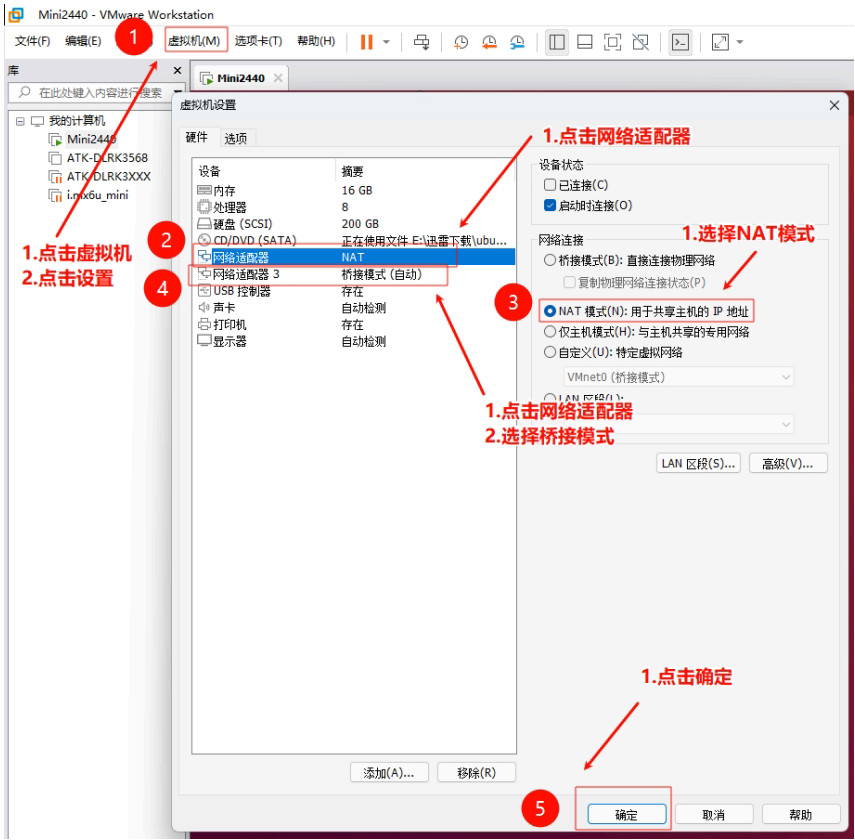Open the 帮助(H) menu

point(316,41)
